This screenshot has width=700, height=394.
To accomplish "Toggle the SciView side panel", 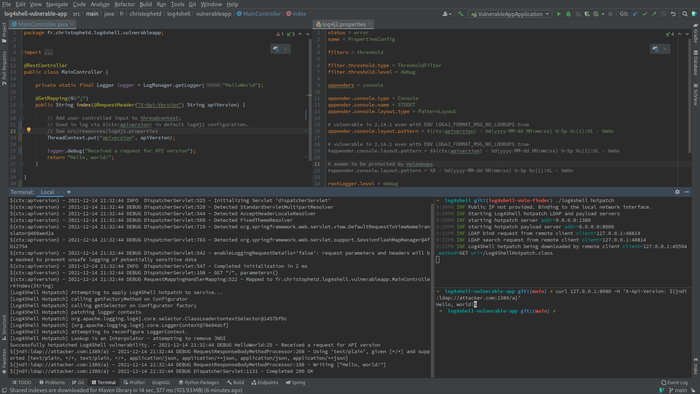I will tap(696, 95).
